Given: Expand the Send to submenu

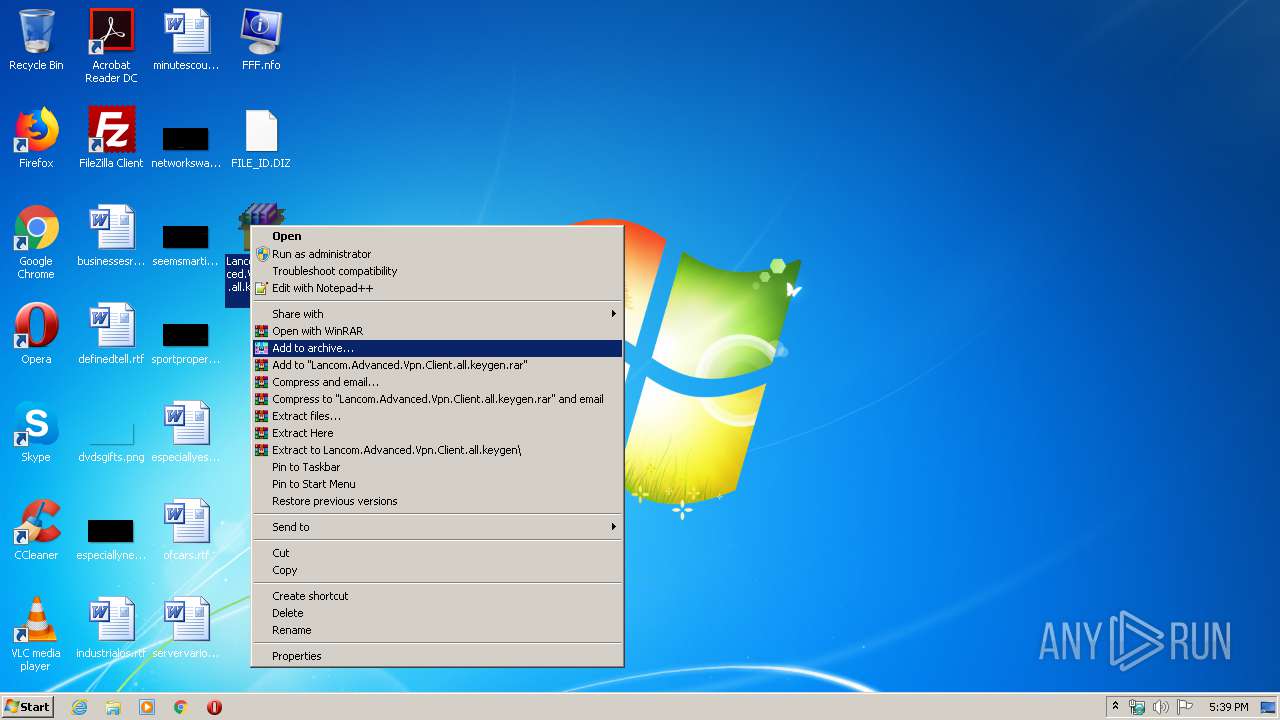Looking at the screenshot, I should pyautogui.click(x=437, y=527).
